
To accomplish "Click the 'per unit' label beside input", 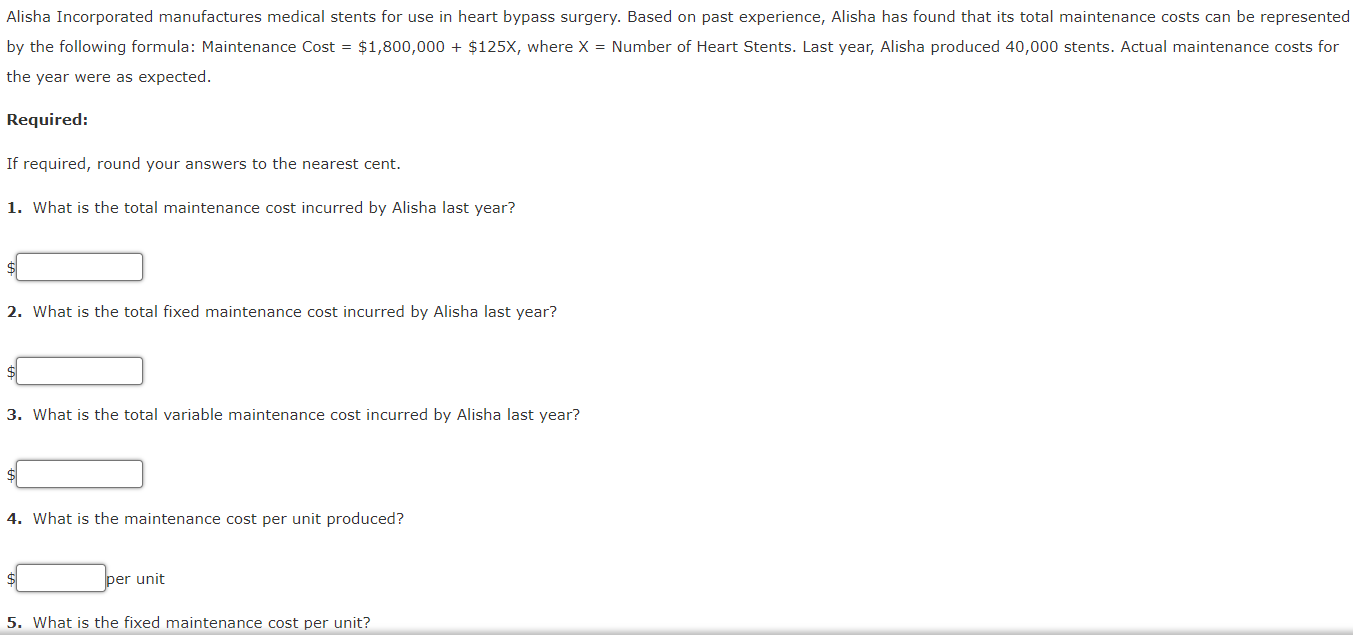I will pos(136,579).
